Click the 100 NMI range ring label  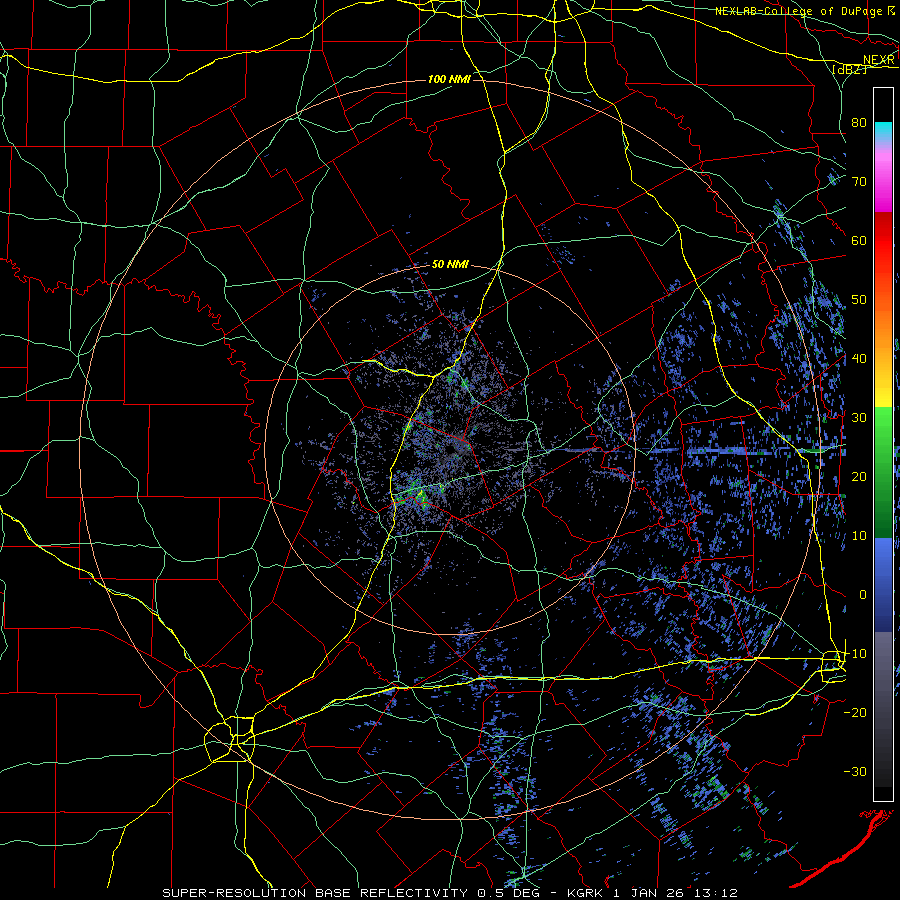(449, 79)
